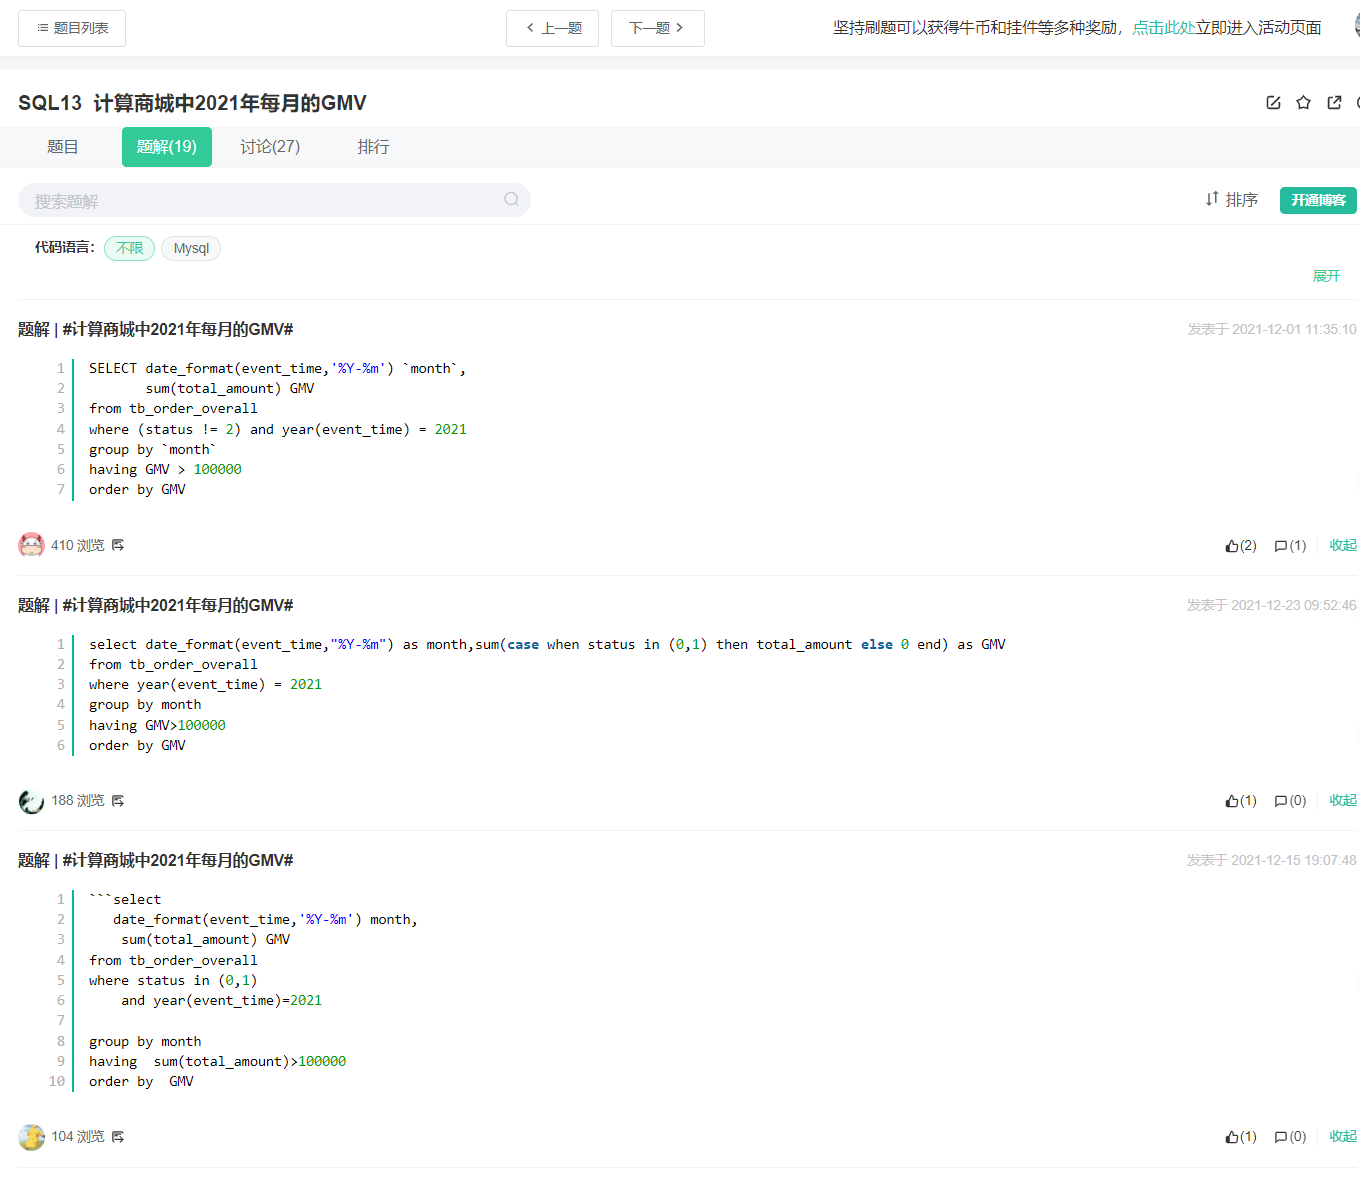Select the 题解(19) tab
This screenshot has width=1360, height=1180.
coord(167,147)
